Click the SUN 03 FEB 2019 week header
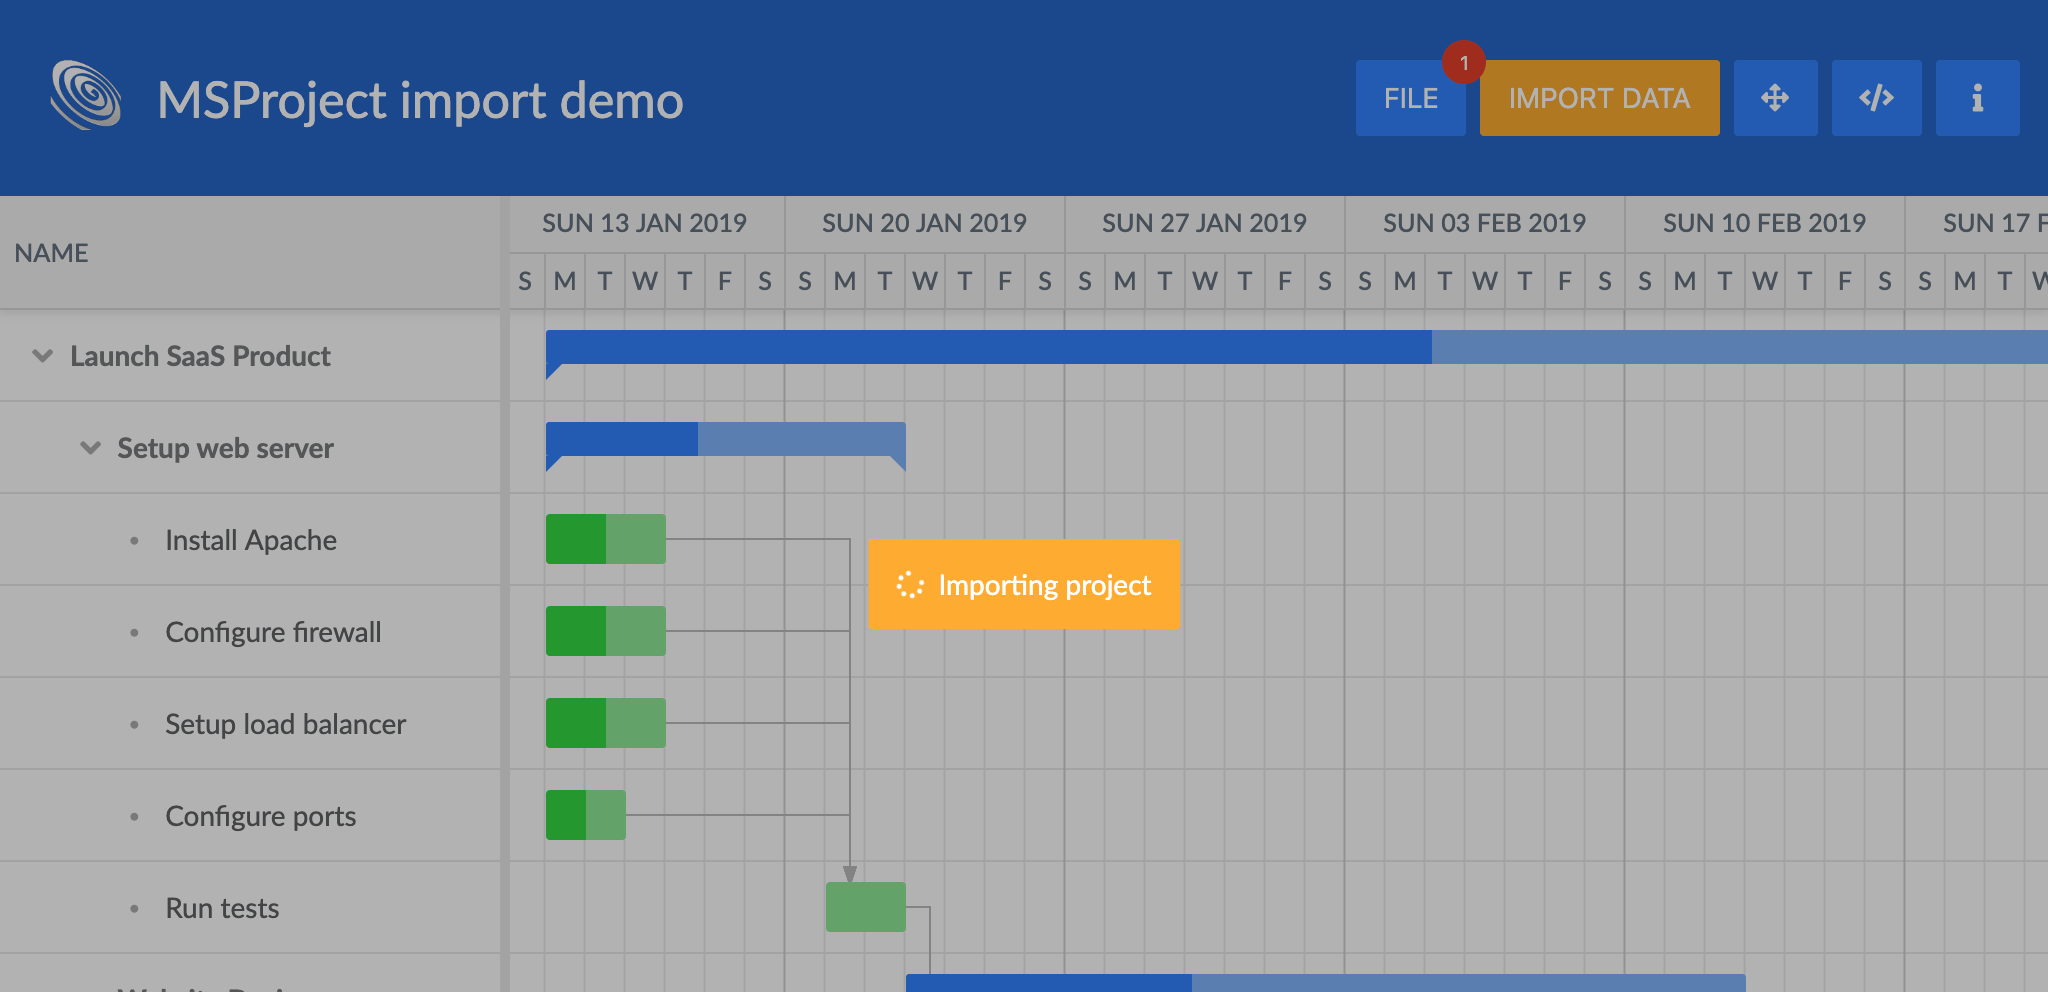This screenshot has width=2048, height=992. (x=1485, y=223)
